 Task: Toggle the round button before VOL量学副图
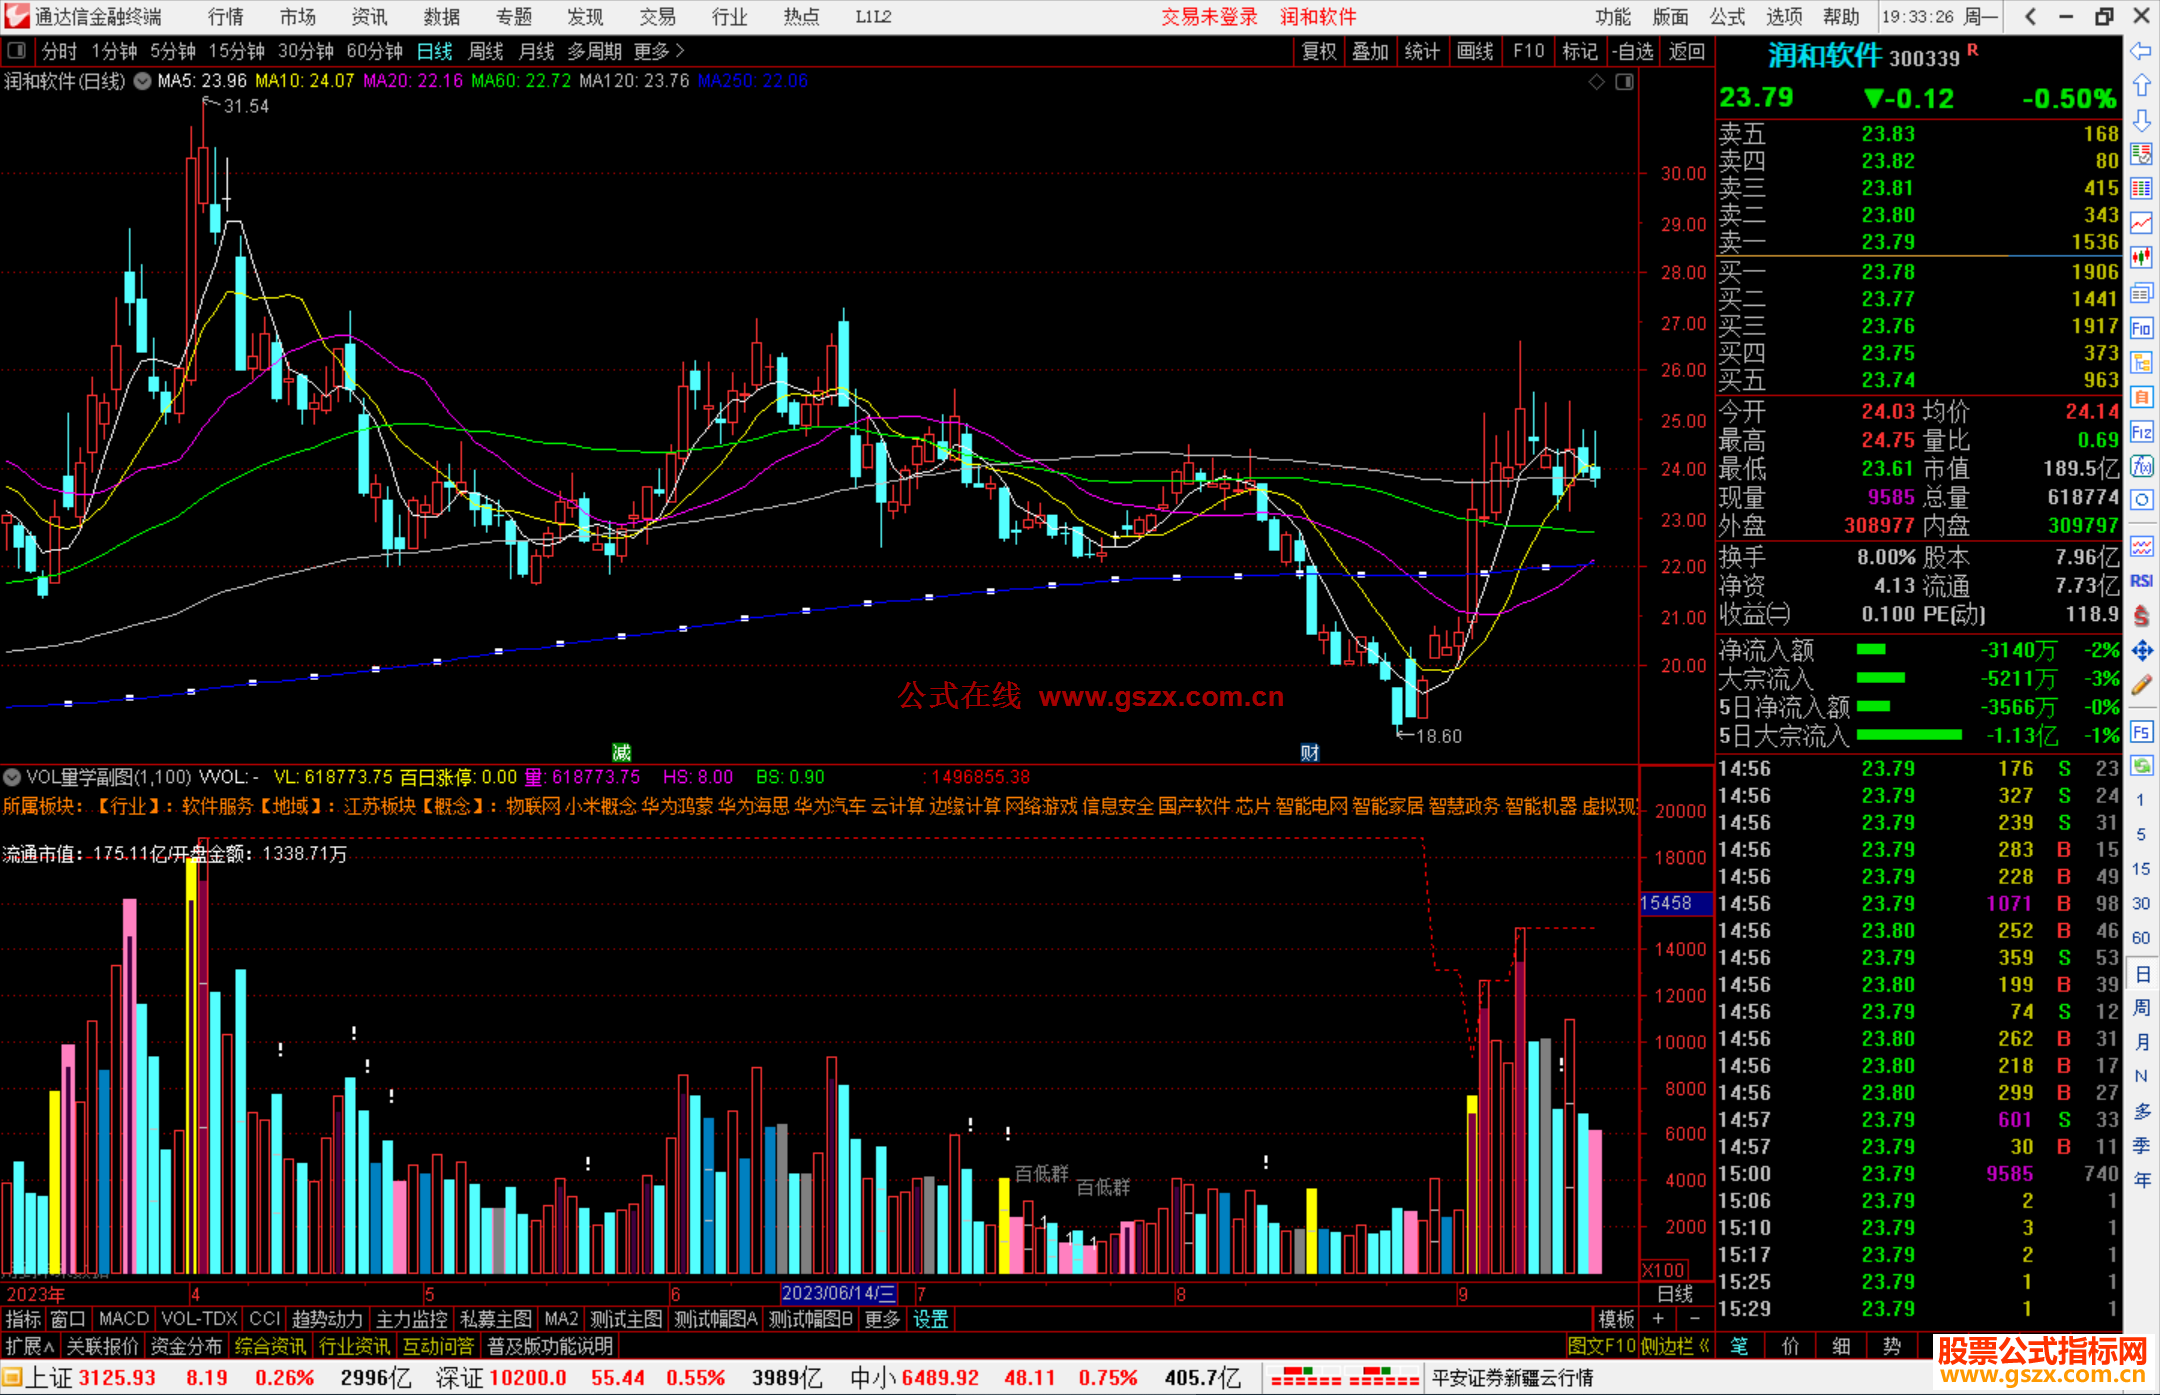(x=12, y=777)
